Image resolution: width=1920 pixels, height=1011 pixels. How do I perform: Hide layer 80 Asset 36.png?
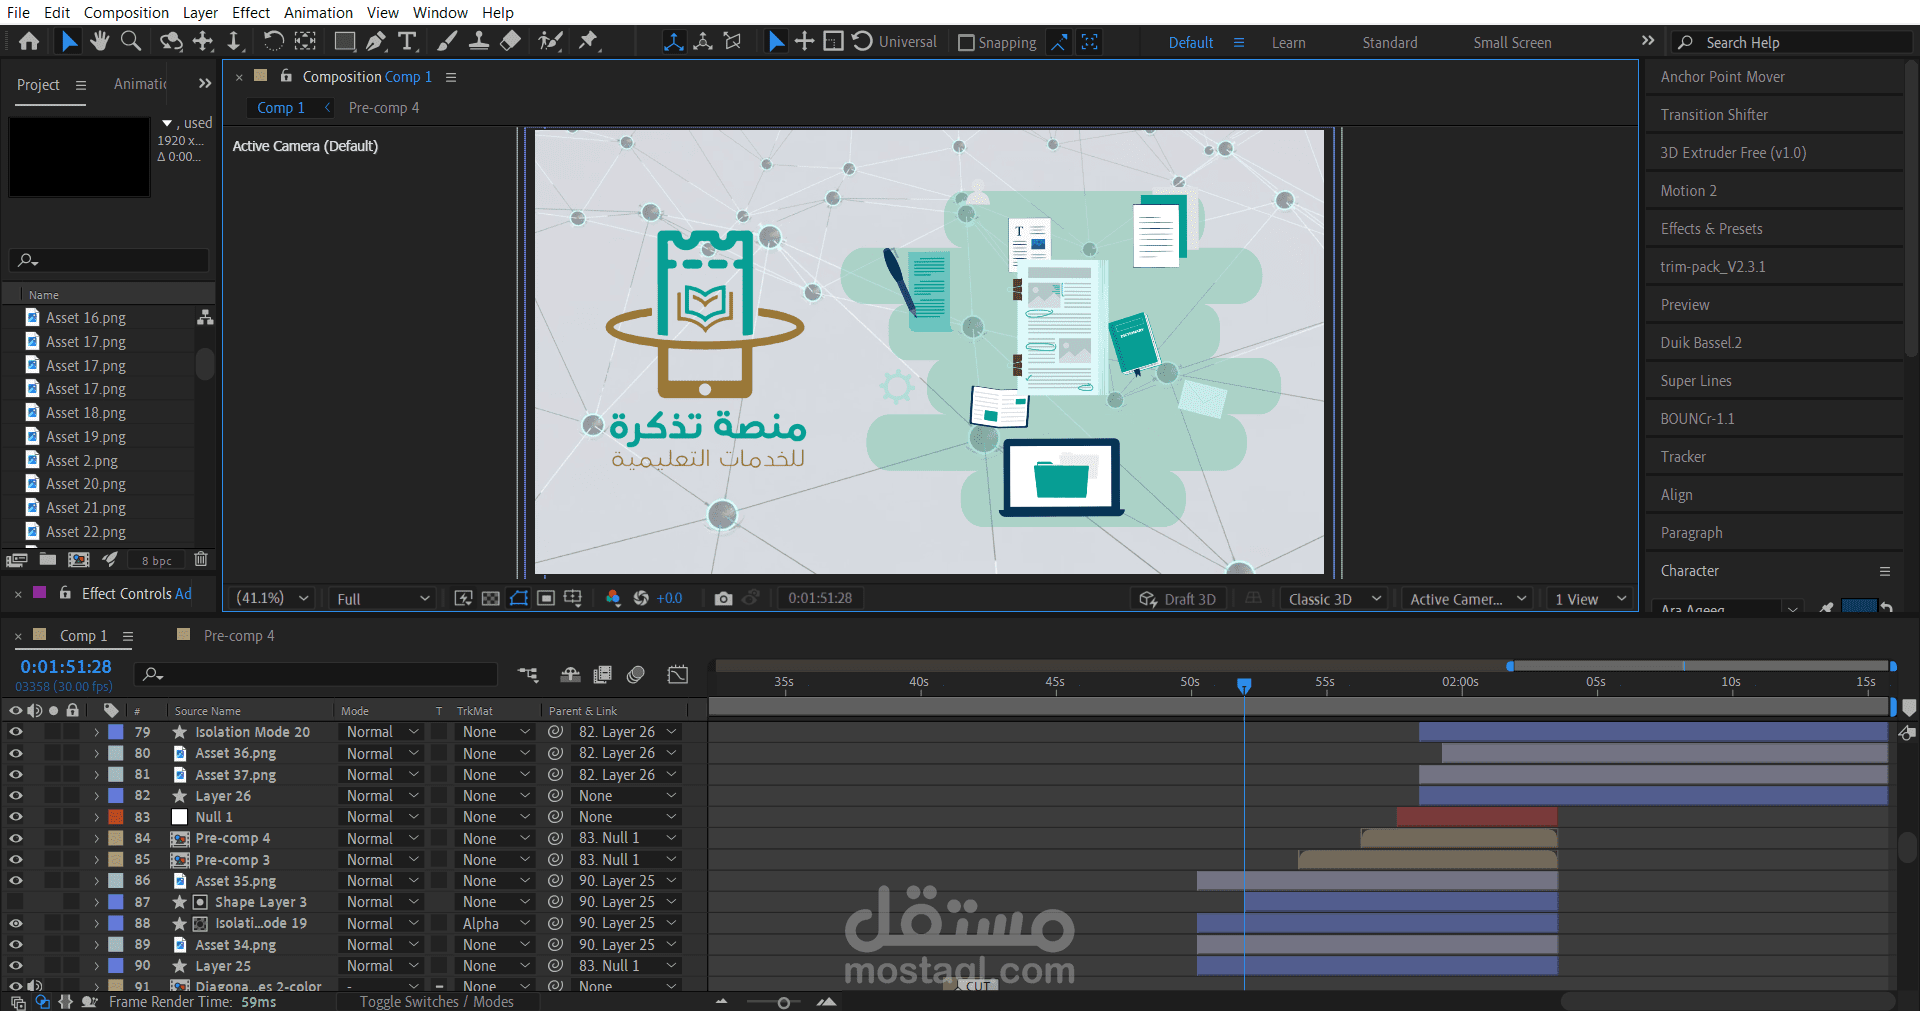click(15, 753)
